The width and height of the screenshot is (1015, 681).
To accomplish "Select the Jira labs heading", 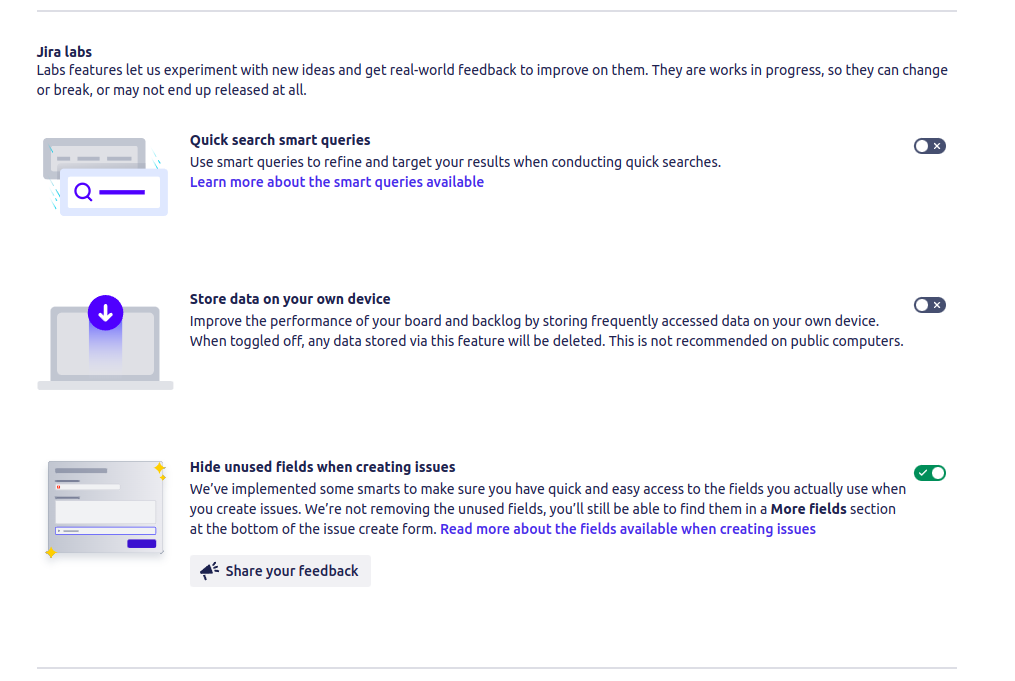I will pos(62,51).
